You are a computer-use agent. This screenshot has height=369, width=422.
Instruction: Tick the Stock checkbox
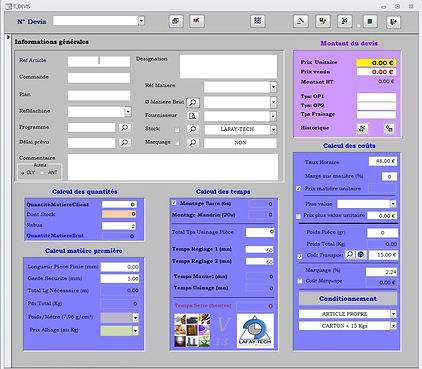point(177,130)
